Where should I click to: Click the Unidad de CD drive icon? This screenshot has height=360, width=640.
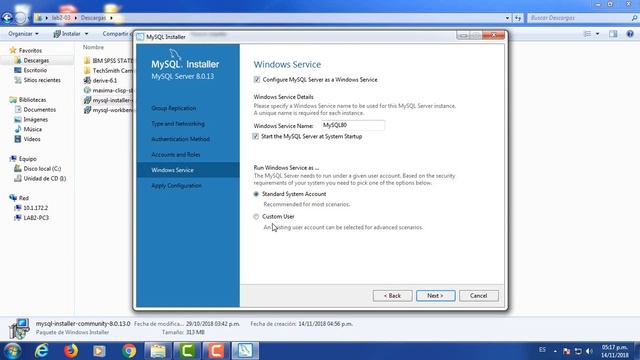tap(18, 178)
